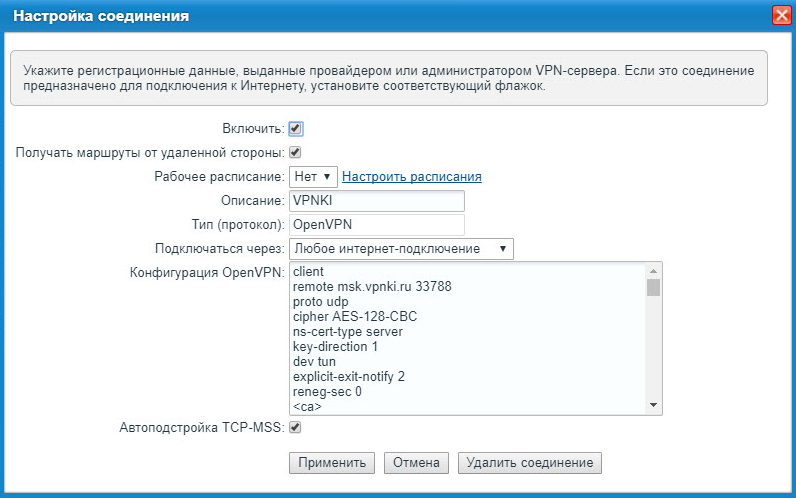The width and height of the screenshot is (796, 498).
Task: Click the OpenVPN config scrollbar thumb
Action: [x=654, y=288]
